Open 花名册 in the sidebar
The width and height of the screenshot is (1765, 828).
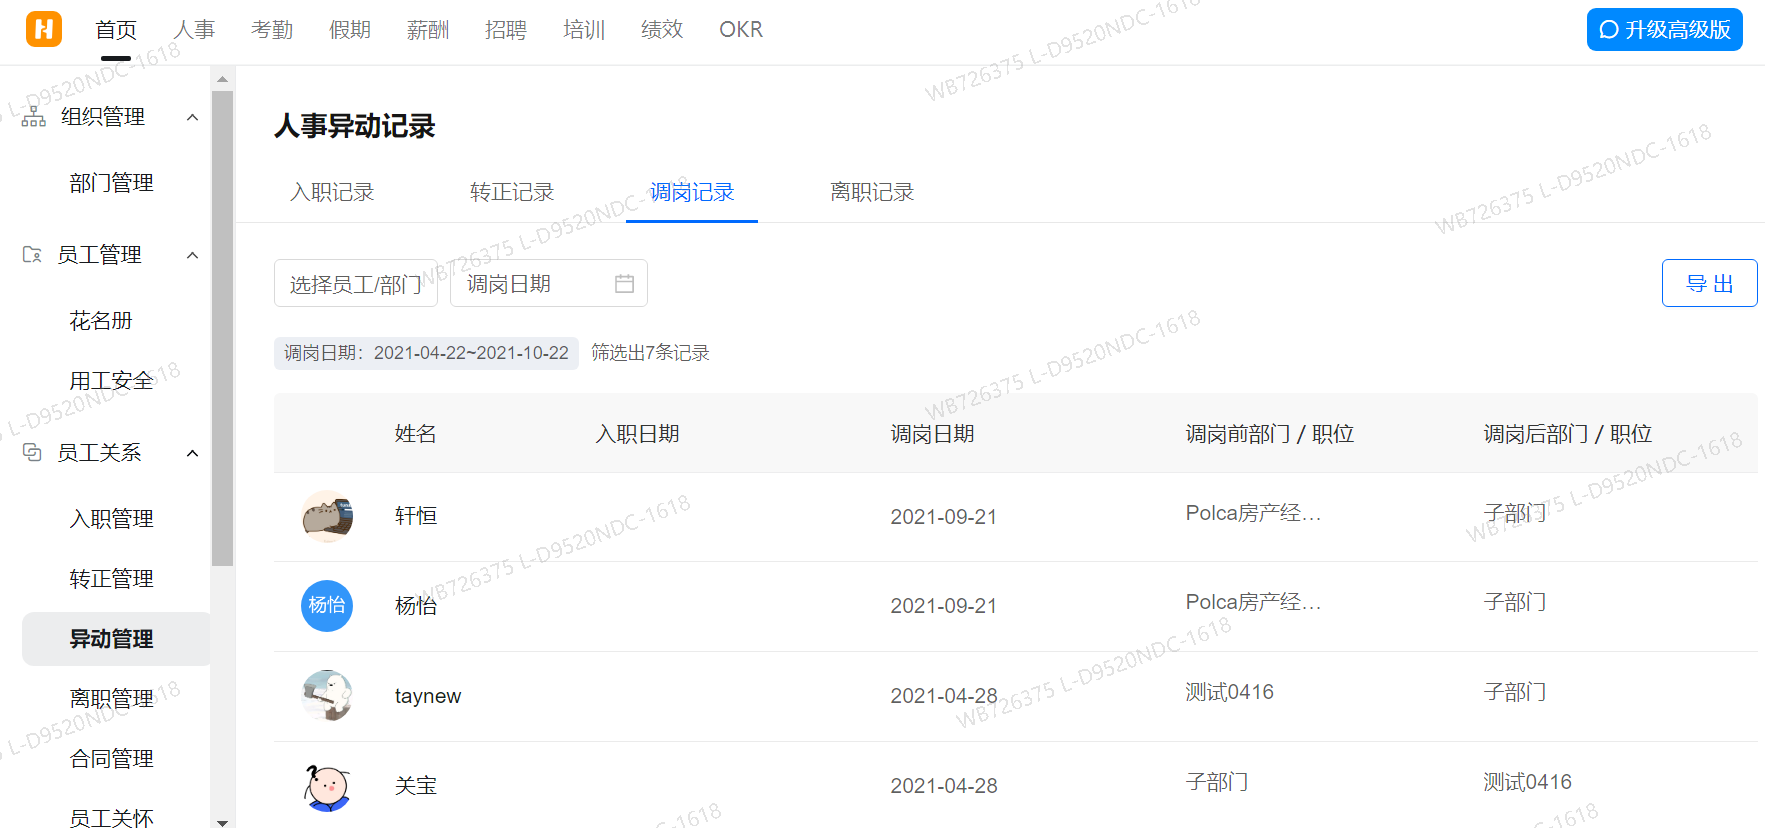101,321
